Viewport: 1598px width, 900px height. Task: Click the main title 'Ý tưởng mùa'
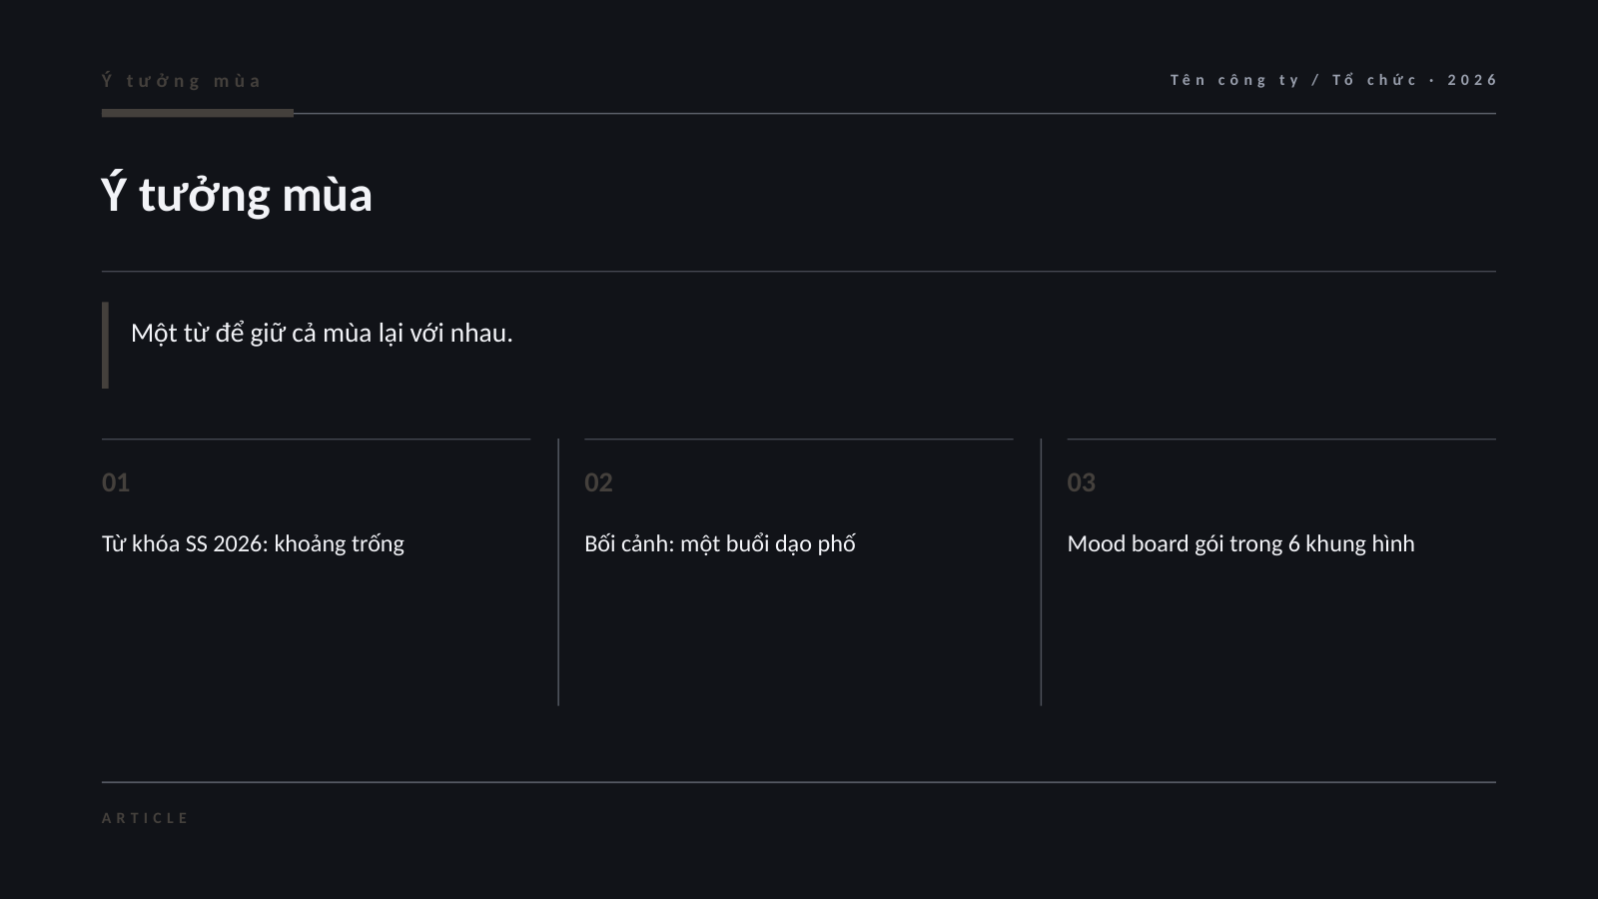click(x=237, y=194)
